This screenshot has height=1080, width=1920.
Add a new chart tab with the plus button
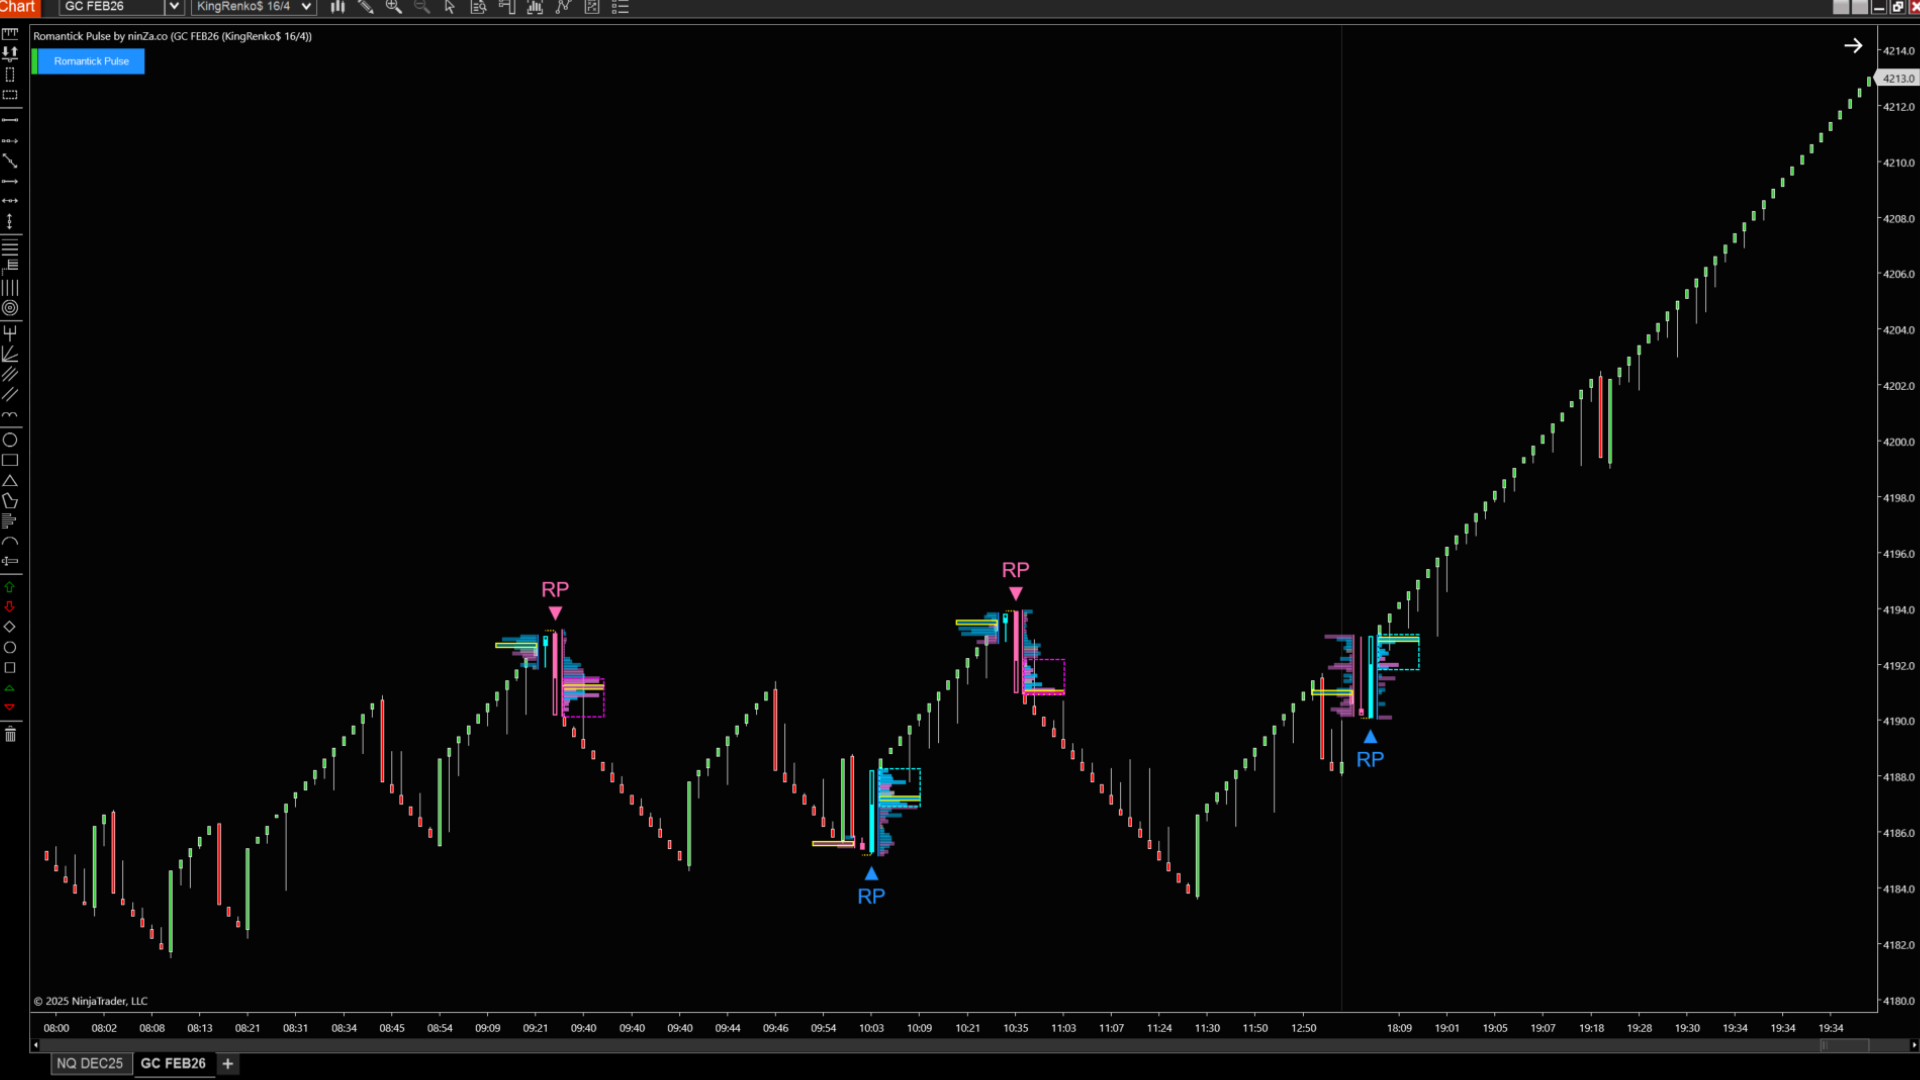(x=227, y=1063)
